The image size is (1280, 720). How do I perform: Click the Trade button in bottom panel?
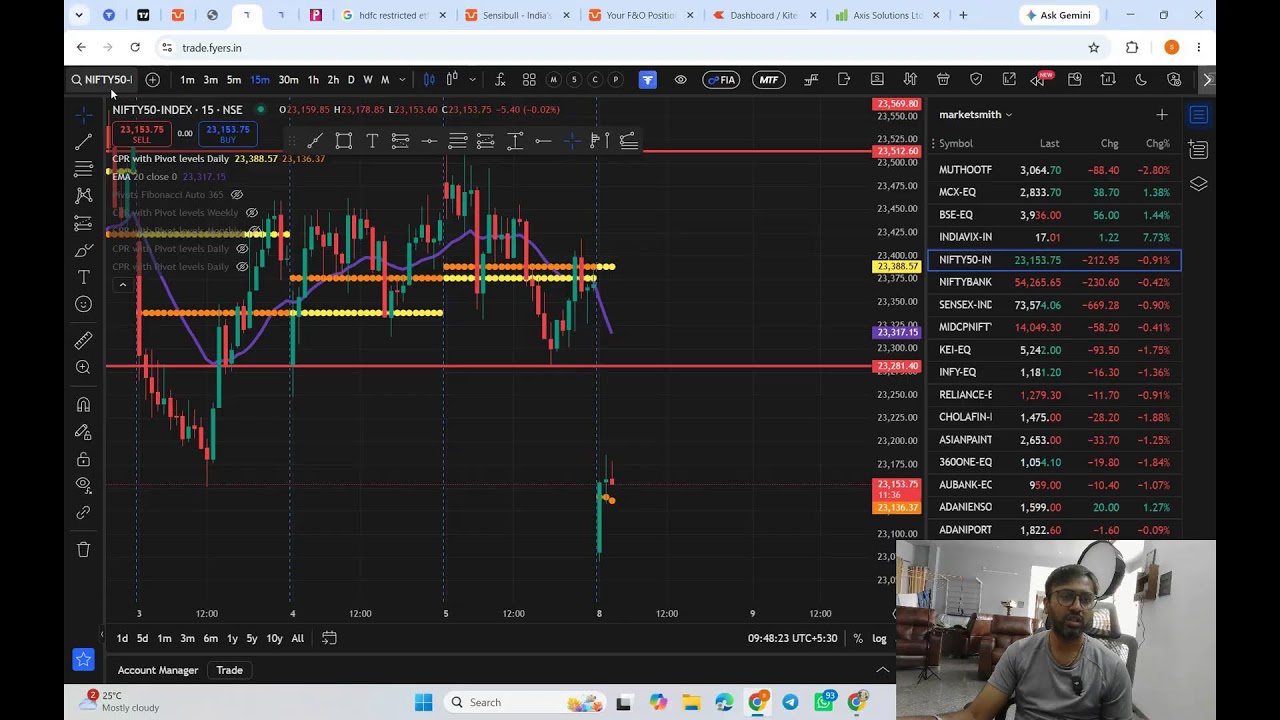(229, 670)
